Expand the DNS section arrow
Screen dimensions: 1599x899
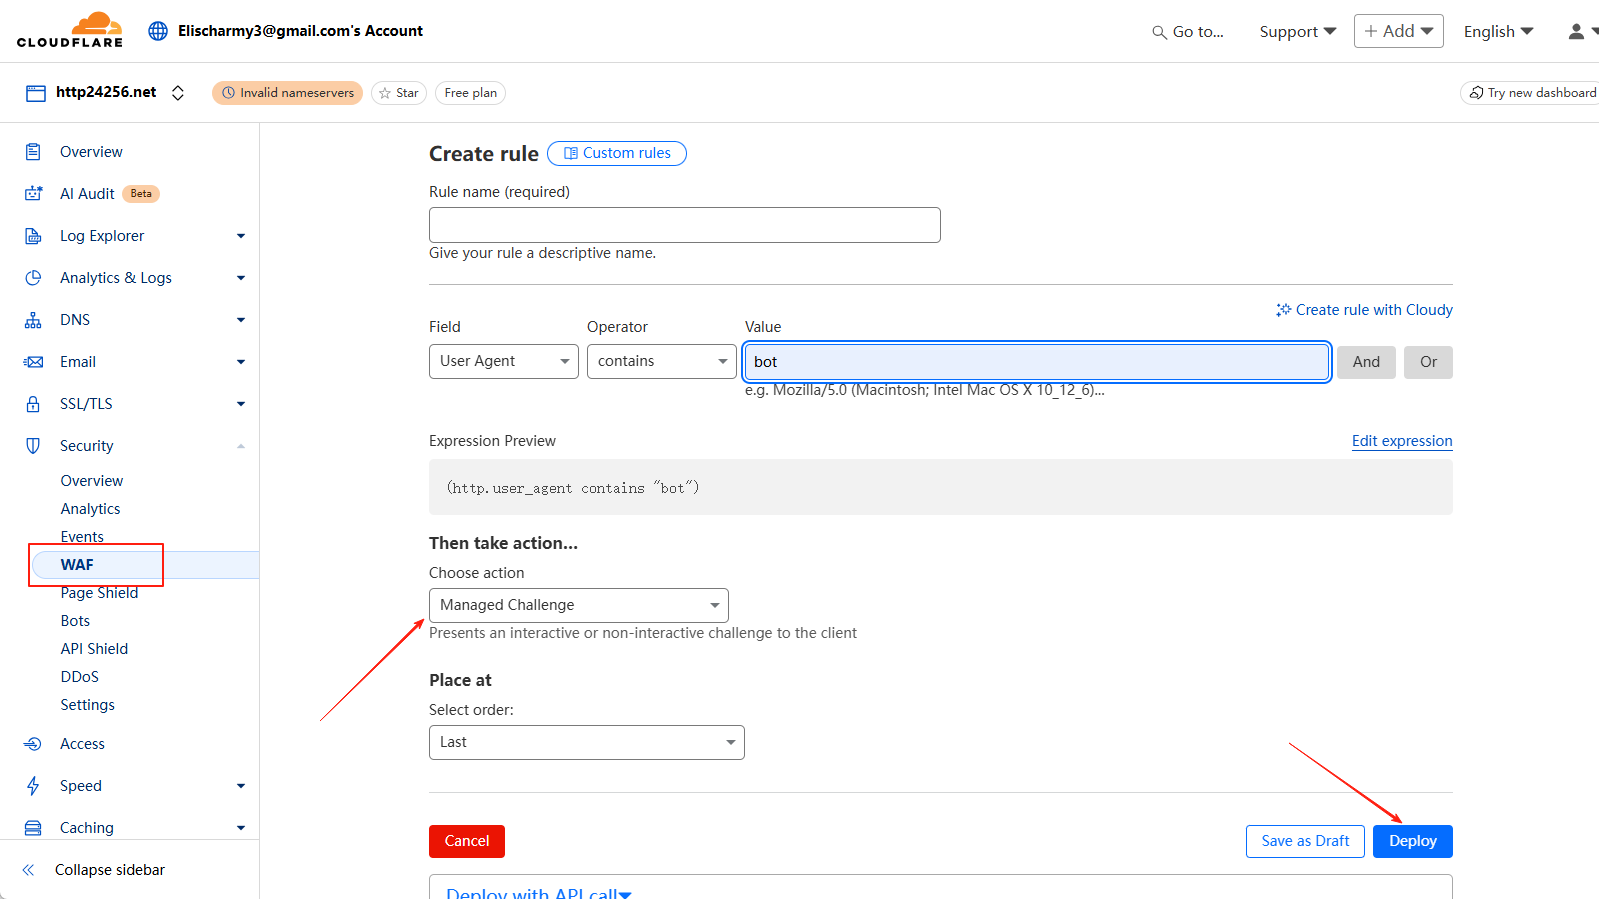pos(241,320)
